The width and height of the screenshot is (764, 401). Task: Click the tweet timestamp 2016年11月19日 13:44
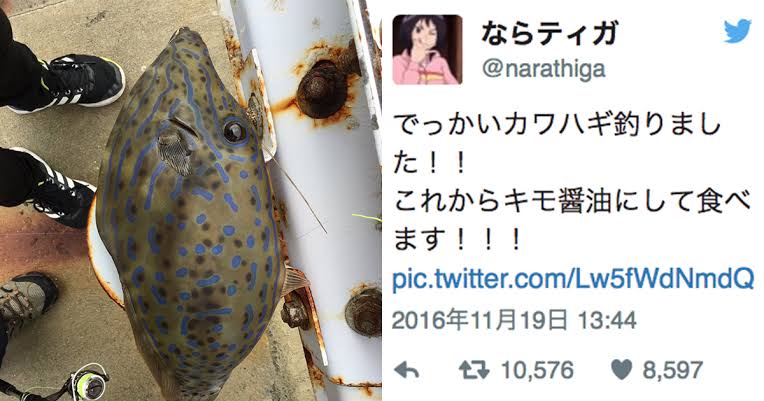pyautogui.click(x=515, y=321)
